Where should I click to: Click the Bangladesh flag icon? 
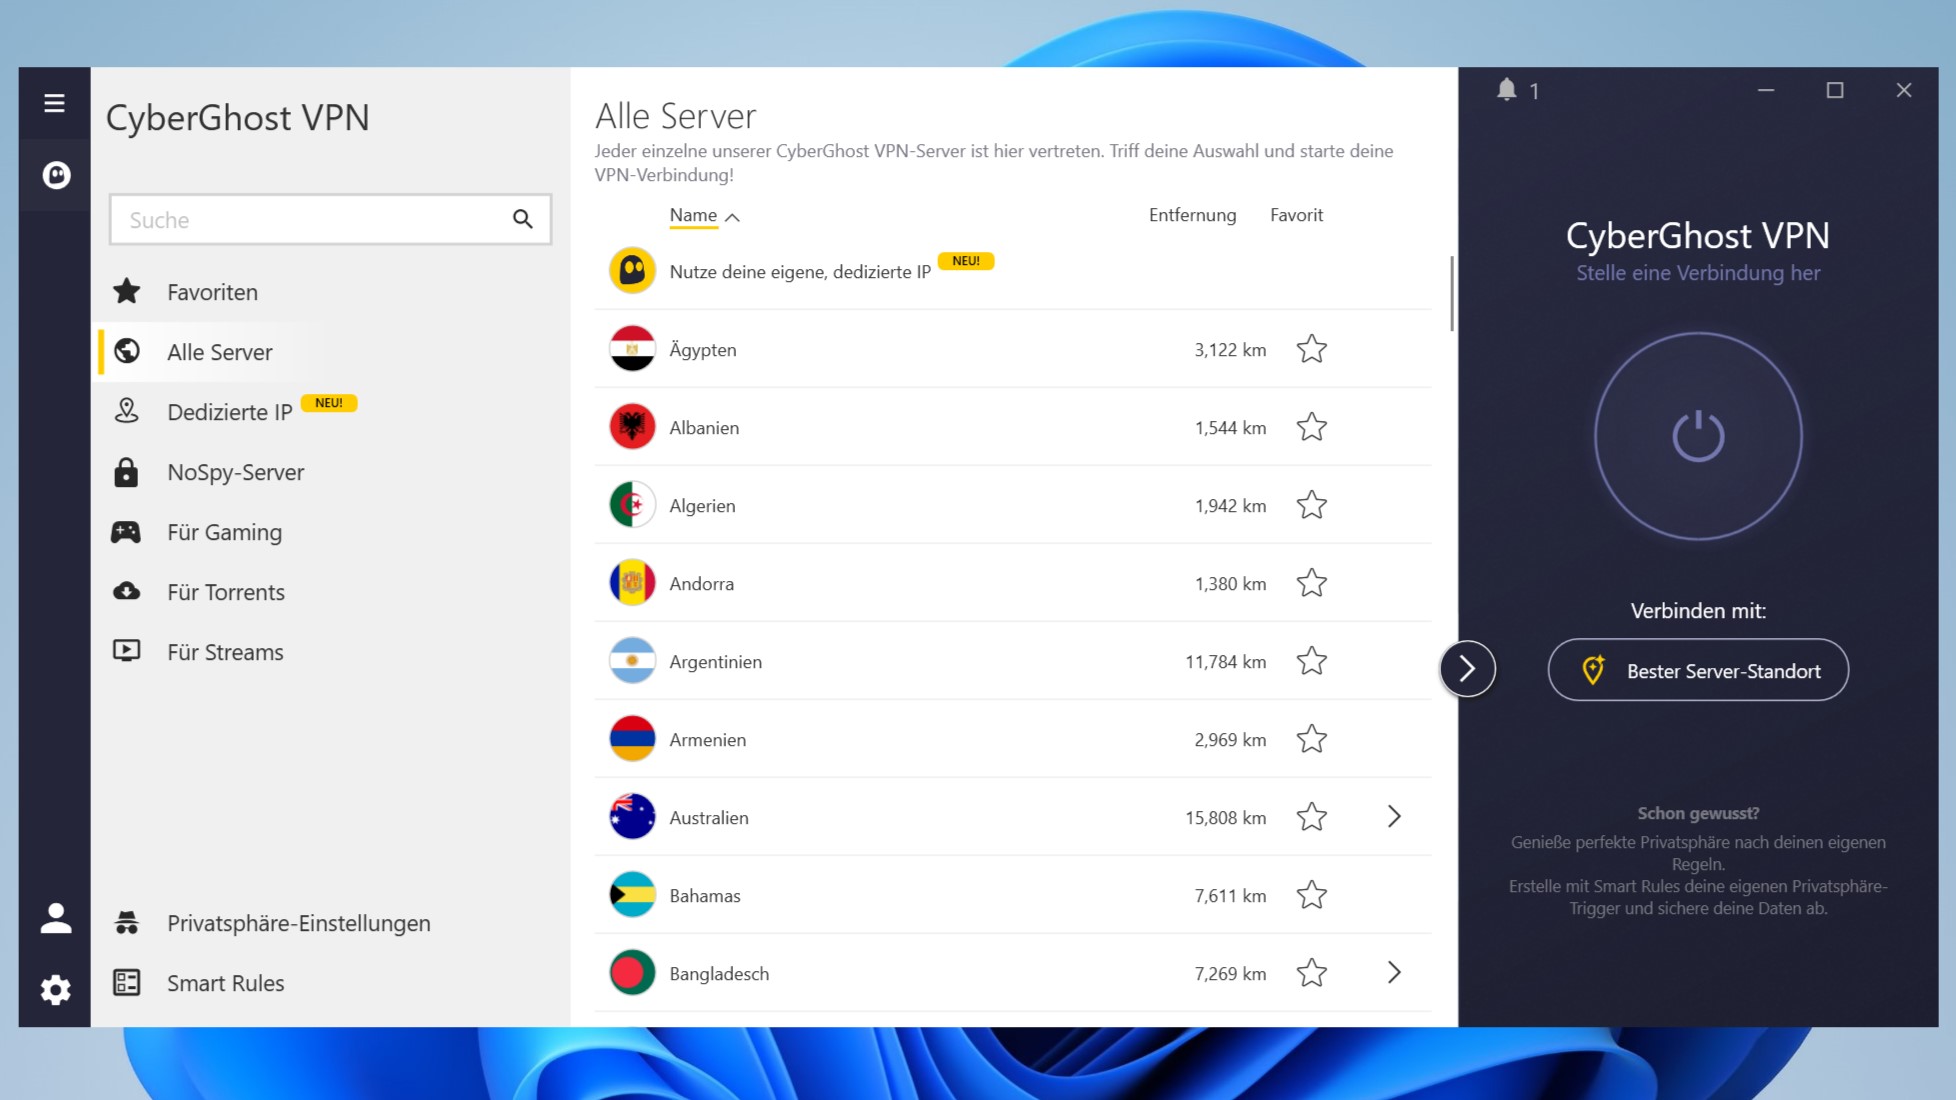[632, 972]
